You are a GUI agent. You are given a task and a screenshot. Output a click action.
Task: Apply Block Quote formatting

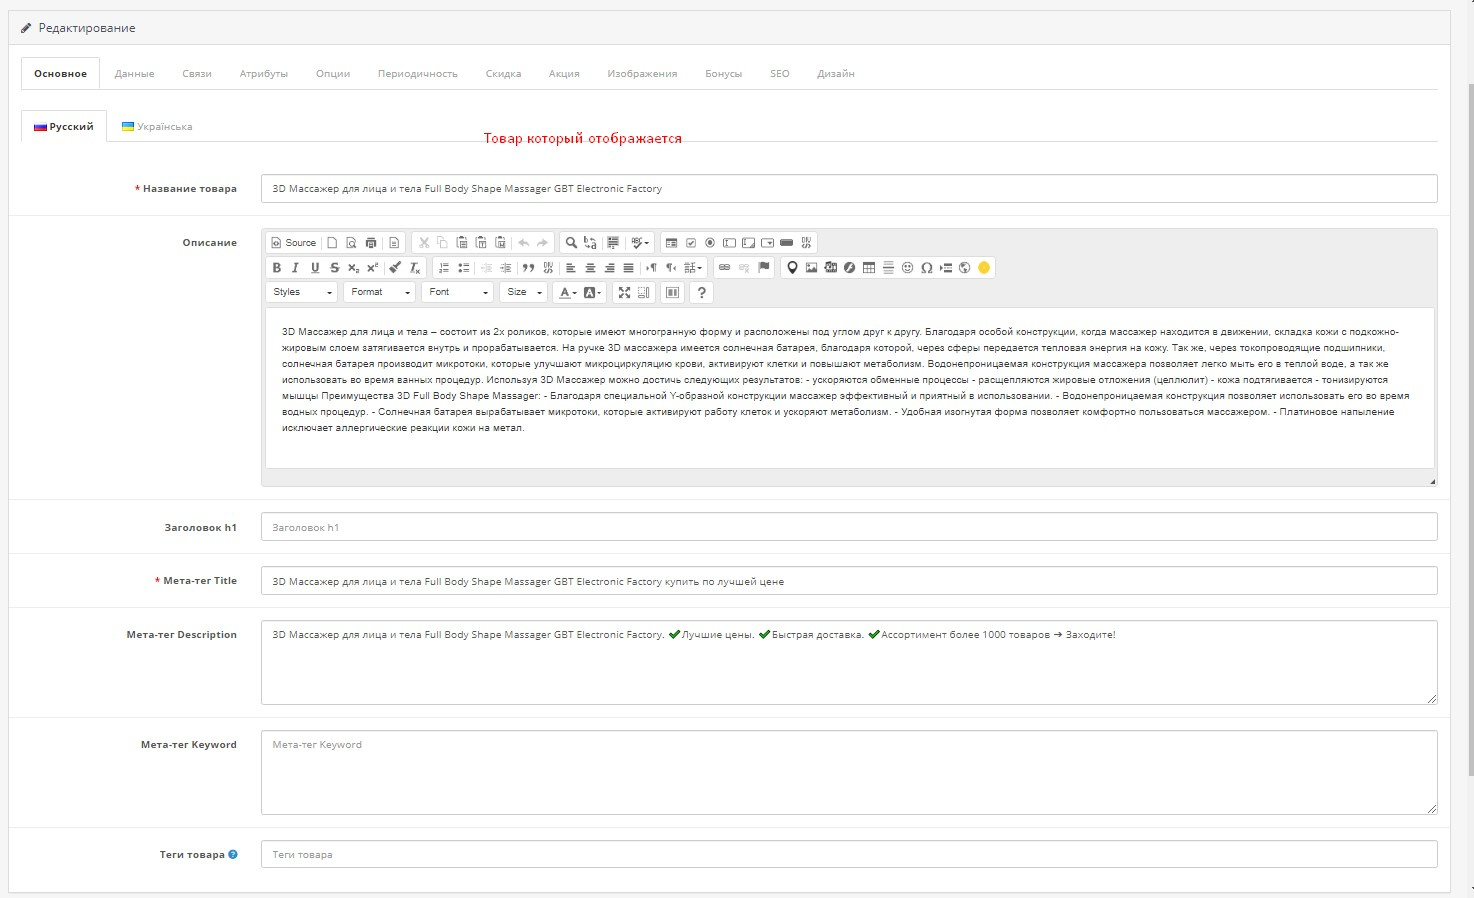[528, 268]
